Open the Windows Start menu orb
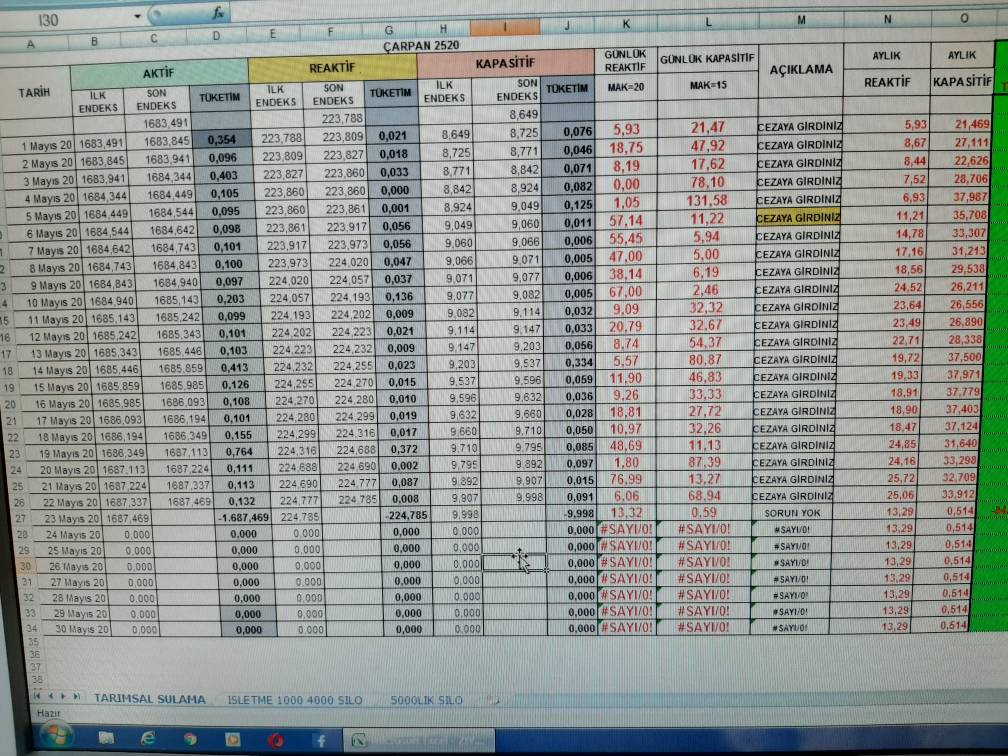This screenshot has height=756, width=1008. pos(57,735)
